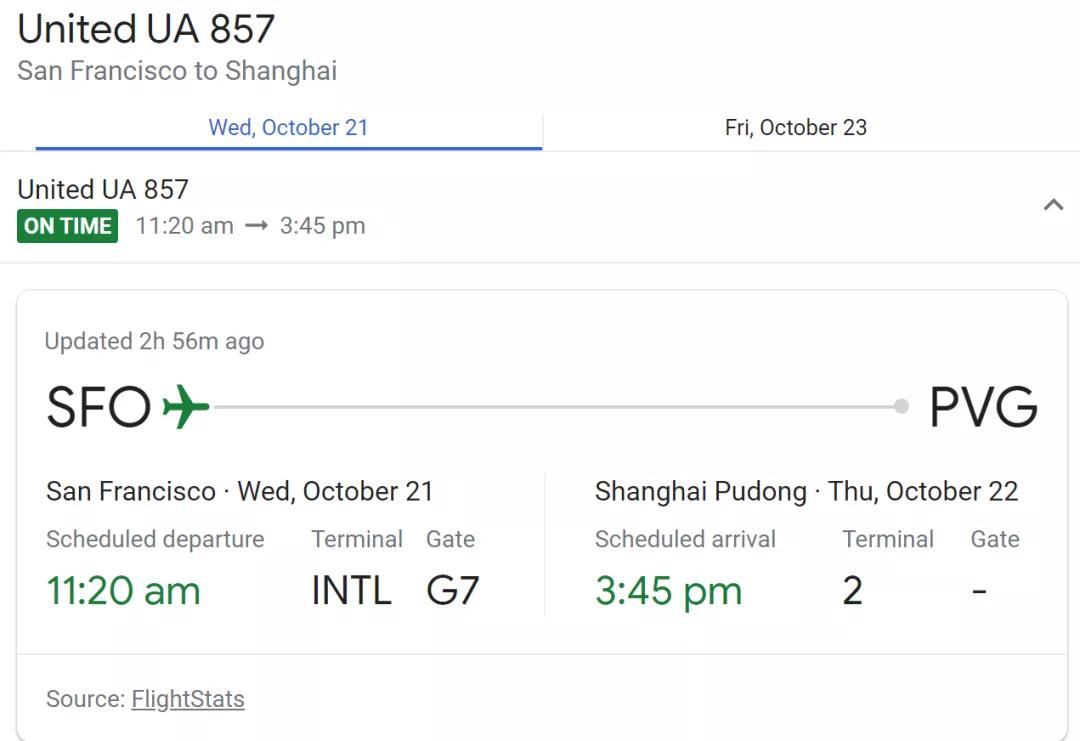Click the arrival terminal number 2
Screen dimensions: 1080x741
[852, 591]
